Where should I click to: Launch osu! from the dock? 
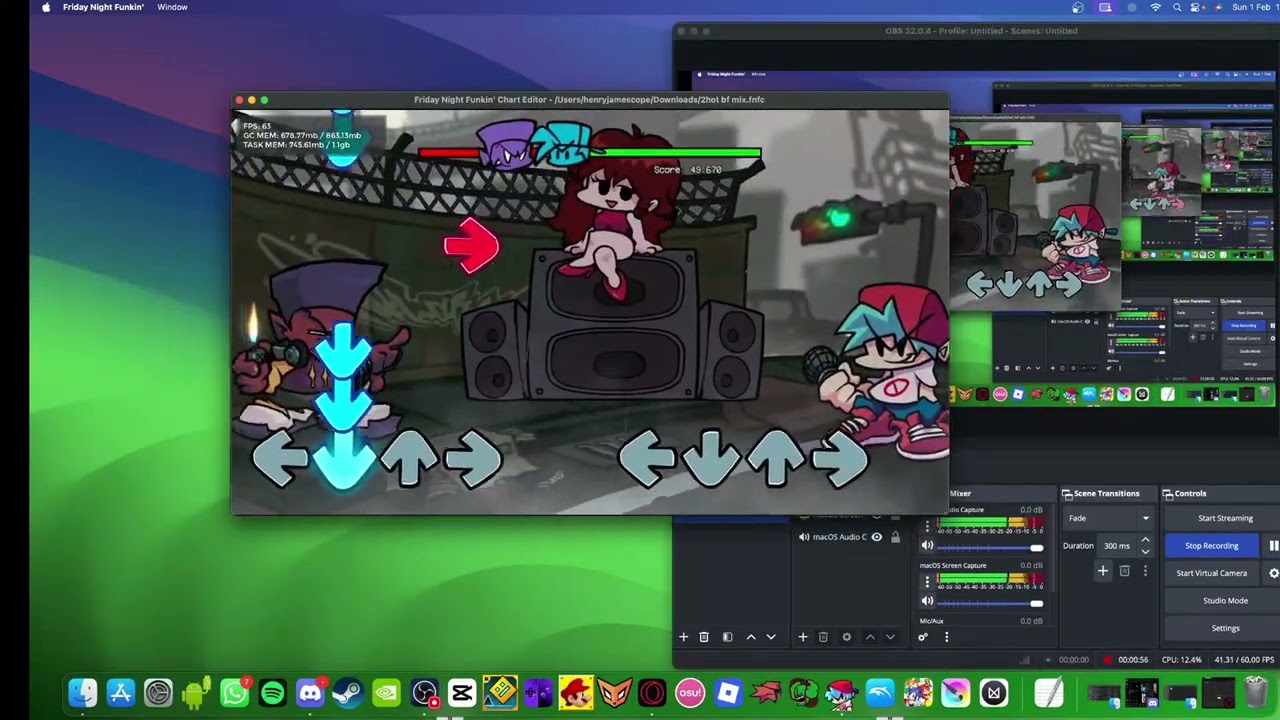[x=690, y=692]
